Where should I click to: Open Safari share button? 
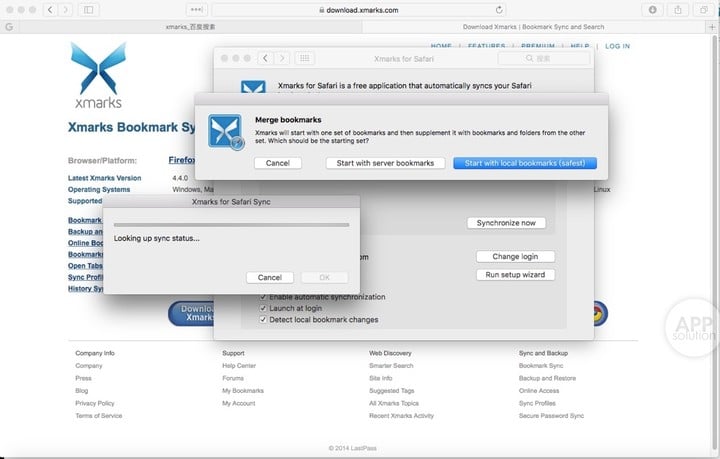pos(678,10)
